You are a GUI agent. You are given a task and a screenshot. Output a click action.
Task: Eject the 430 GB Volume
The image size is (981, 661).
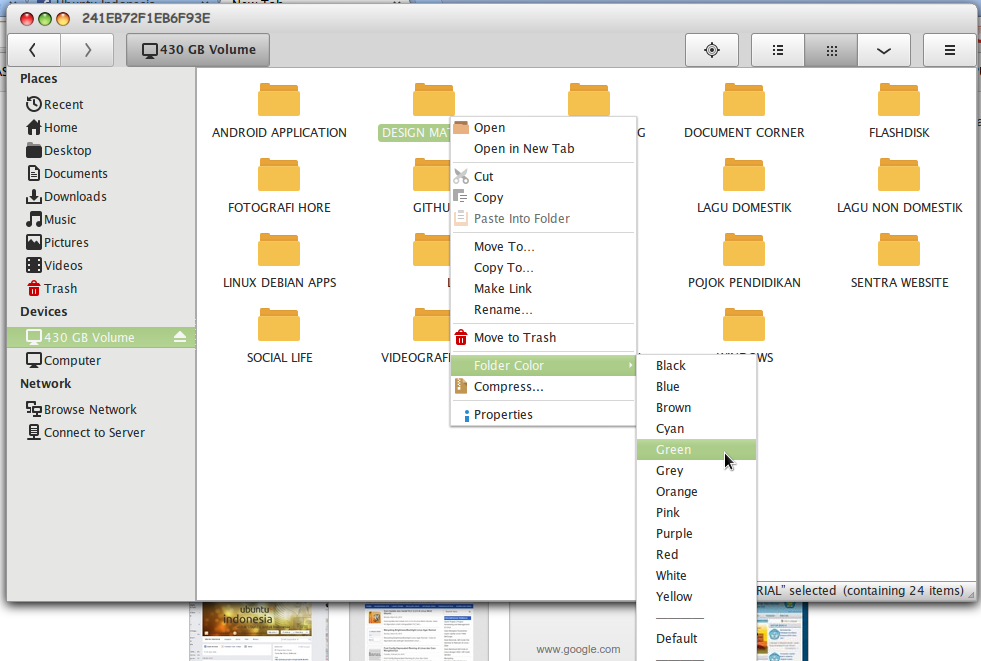180,337
